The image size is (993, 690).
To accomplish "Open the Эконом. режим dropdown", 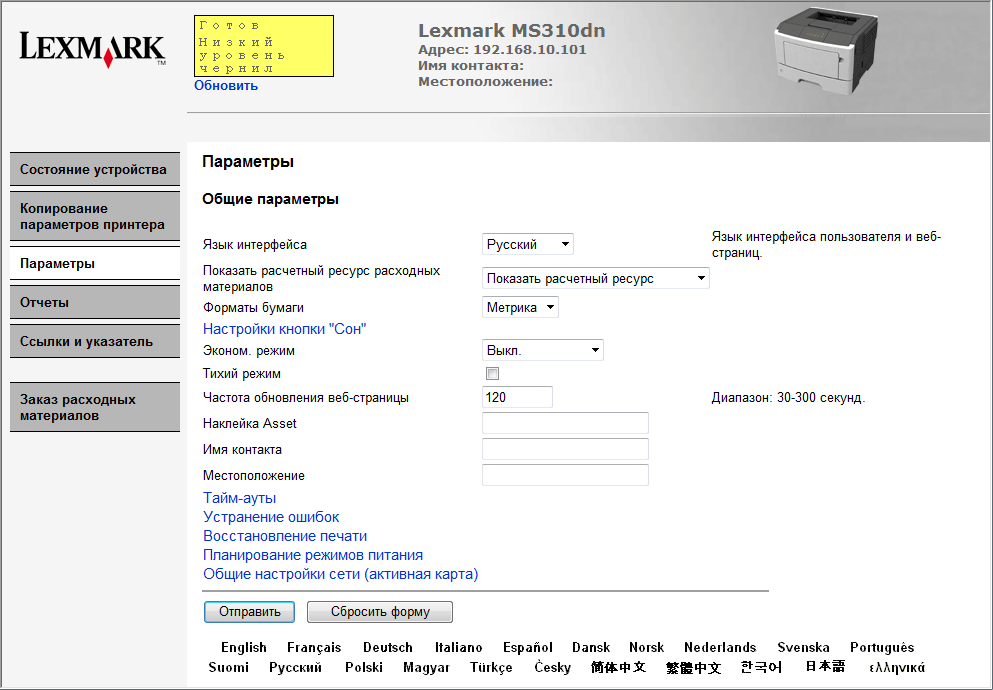I will point(543,350).
